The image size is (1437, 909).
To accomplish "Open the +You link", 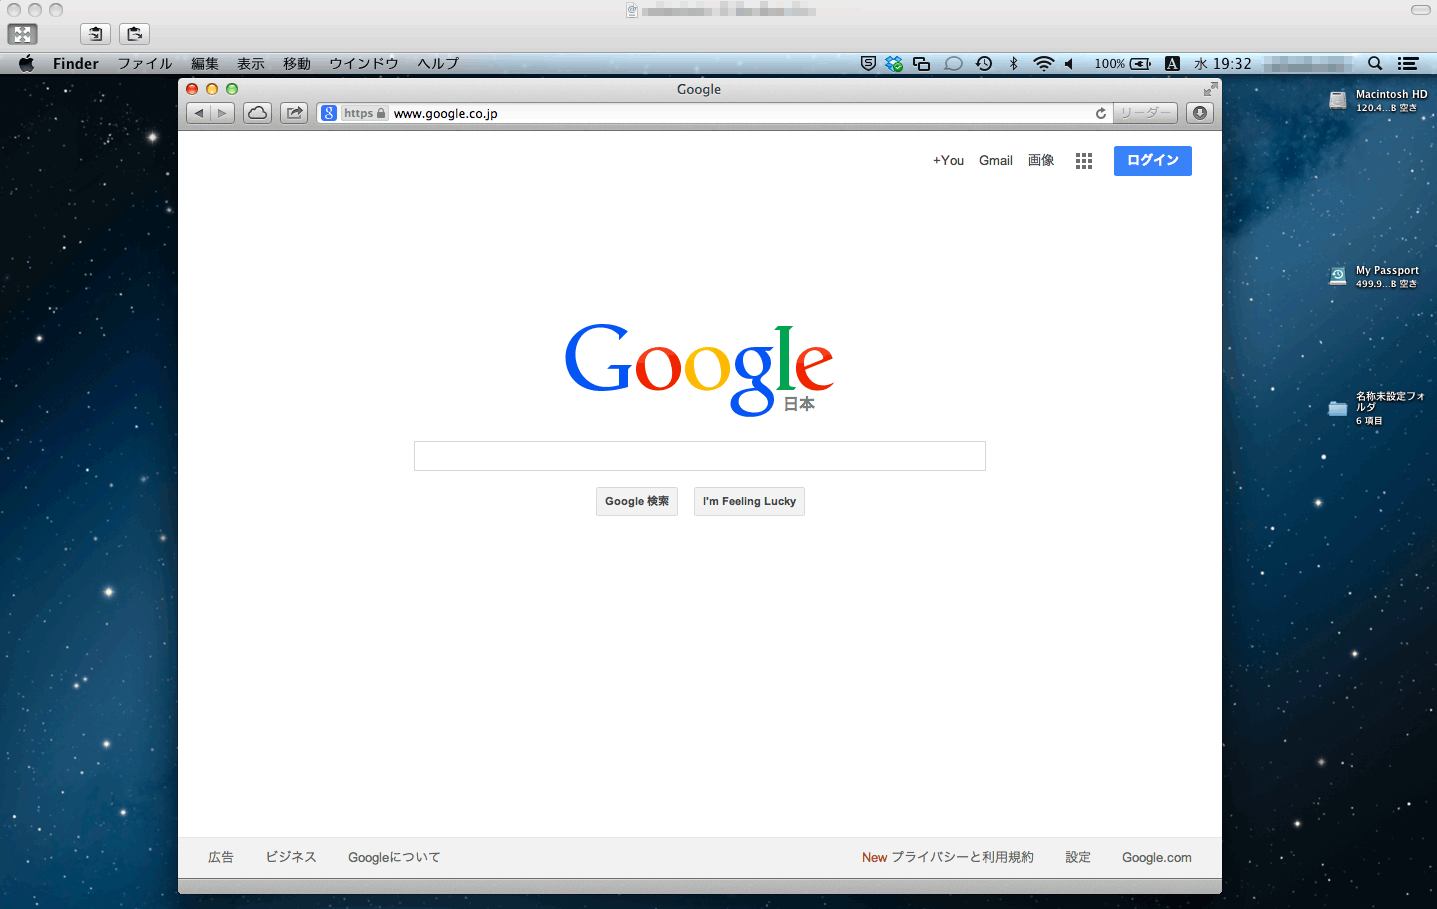I will (948, 160).
